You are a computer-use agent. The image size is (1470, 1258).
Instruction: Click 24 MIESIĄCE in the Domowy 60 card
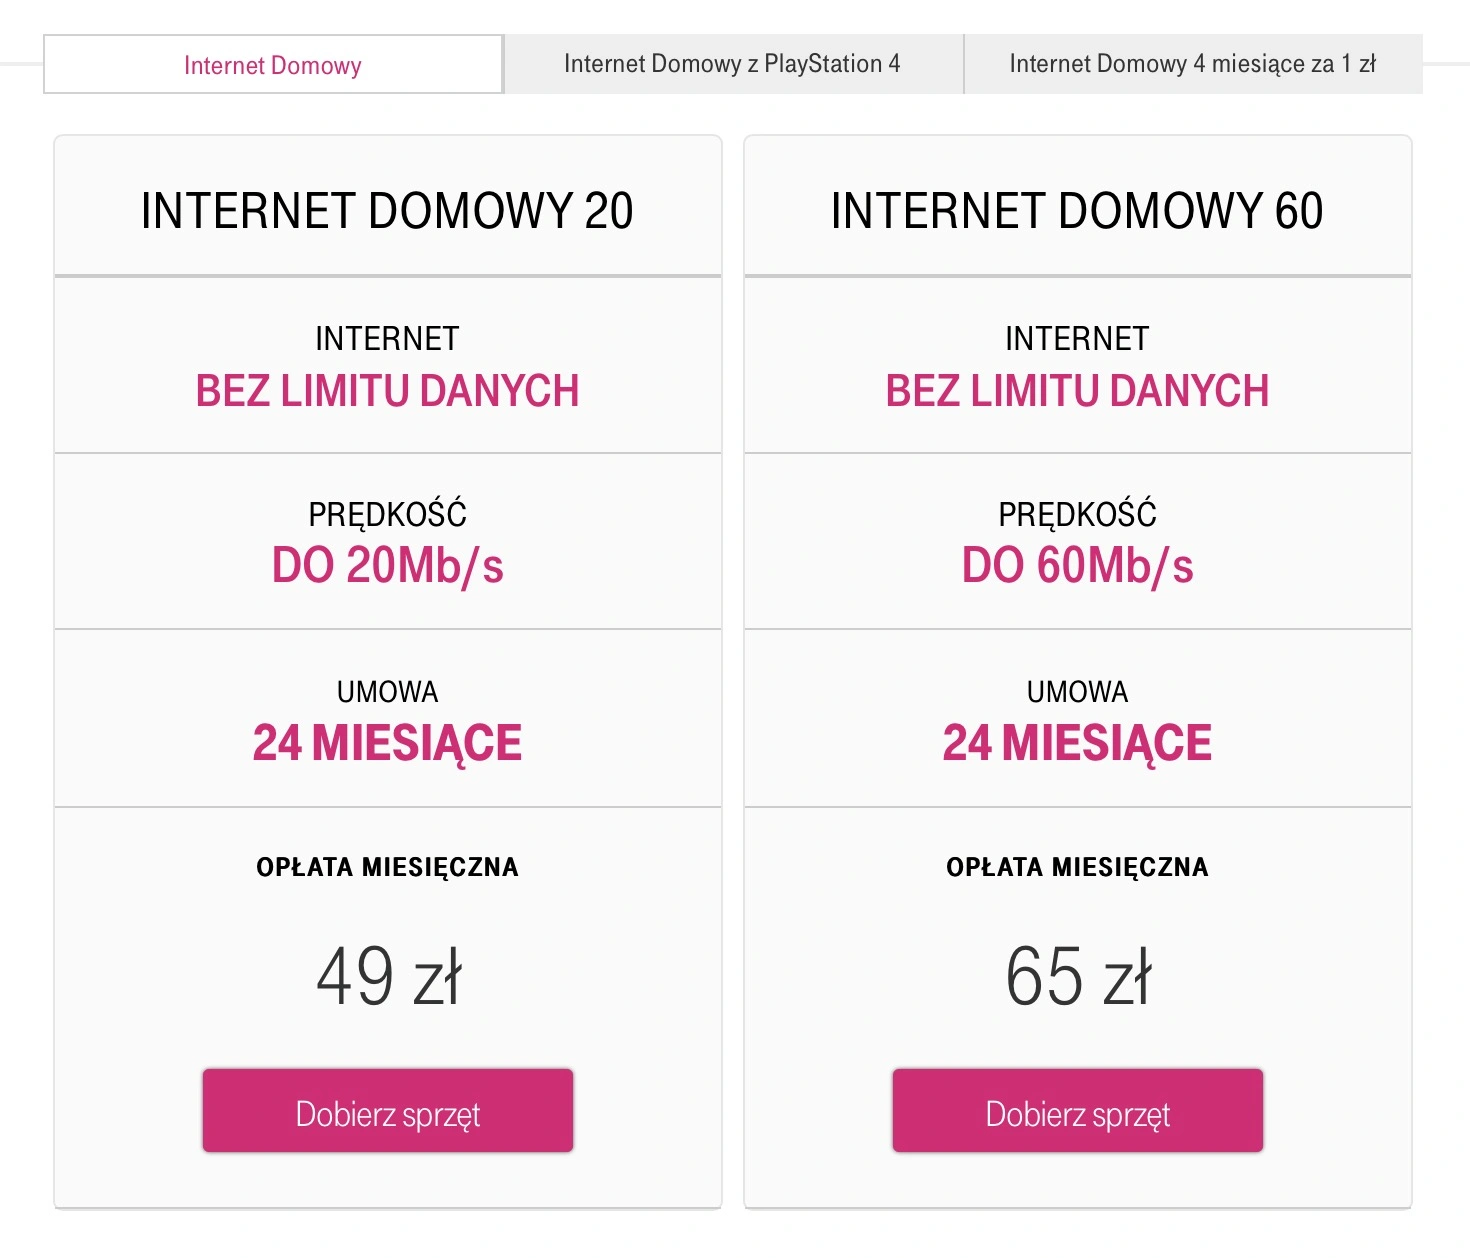[x=1078, y=744]
